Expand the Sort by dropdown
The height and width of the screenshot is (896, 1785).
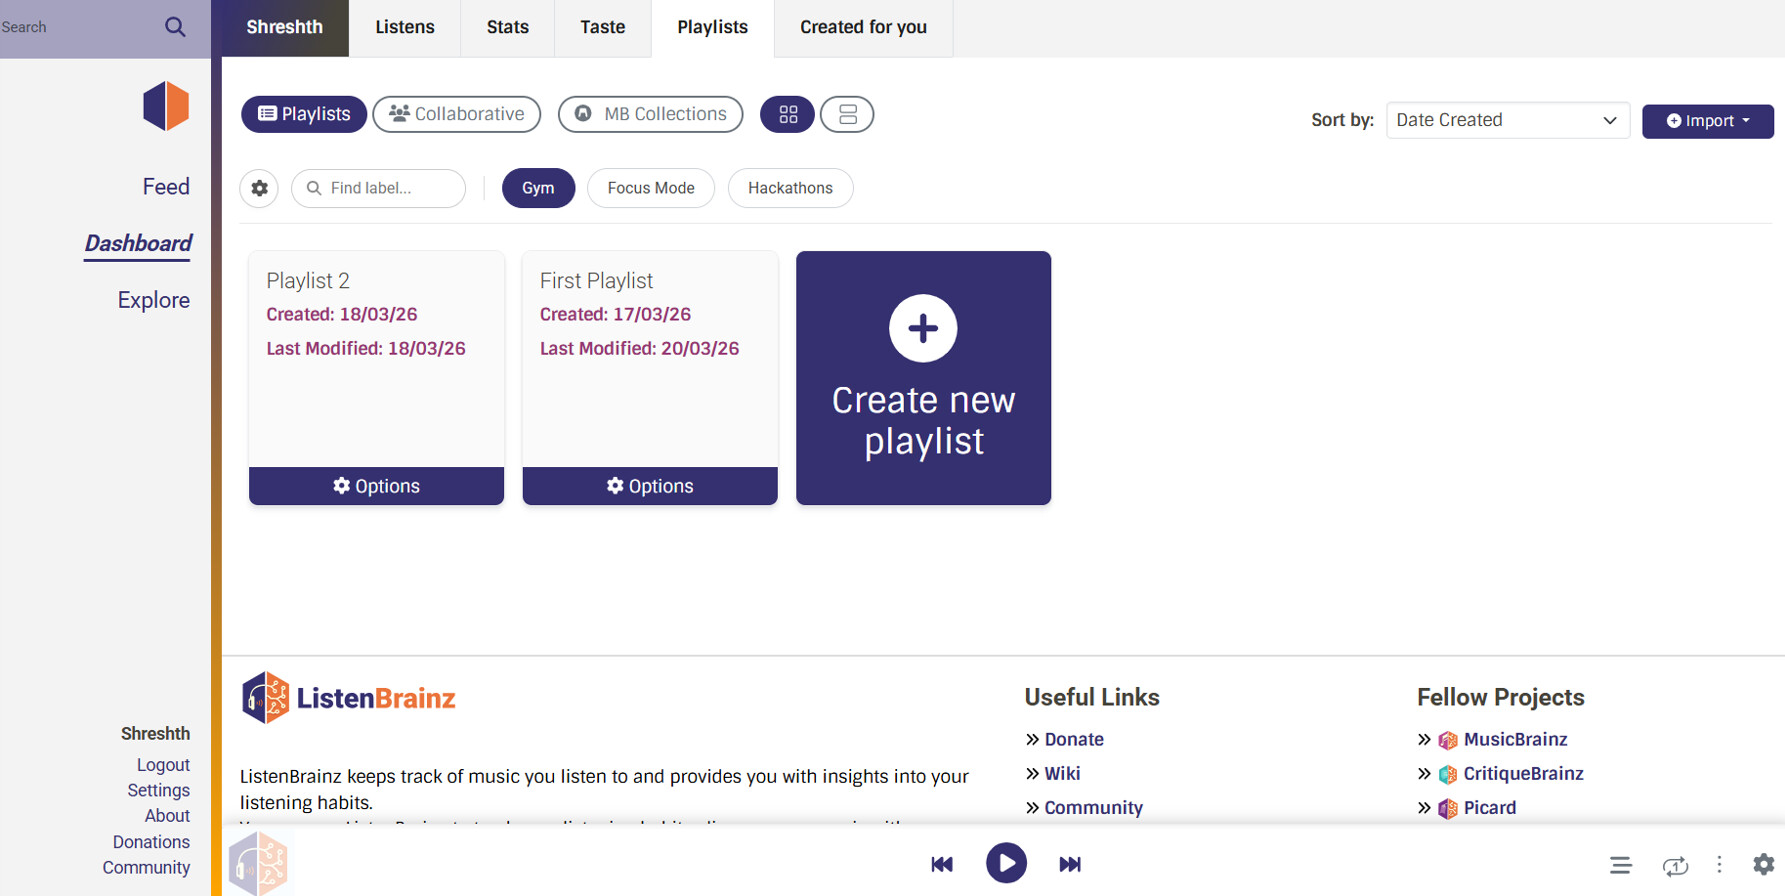(x=1507, y=120)
